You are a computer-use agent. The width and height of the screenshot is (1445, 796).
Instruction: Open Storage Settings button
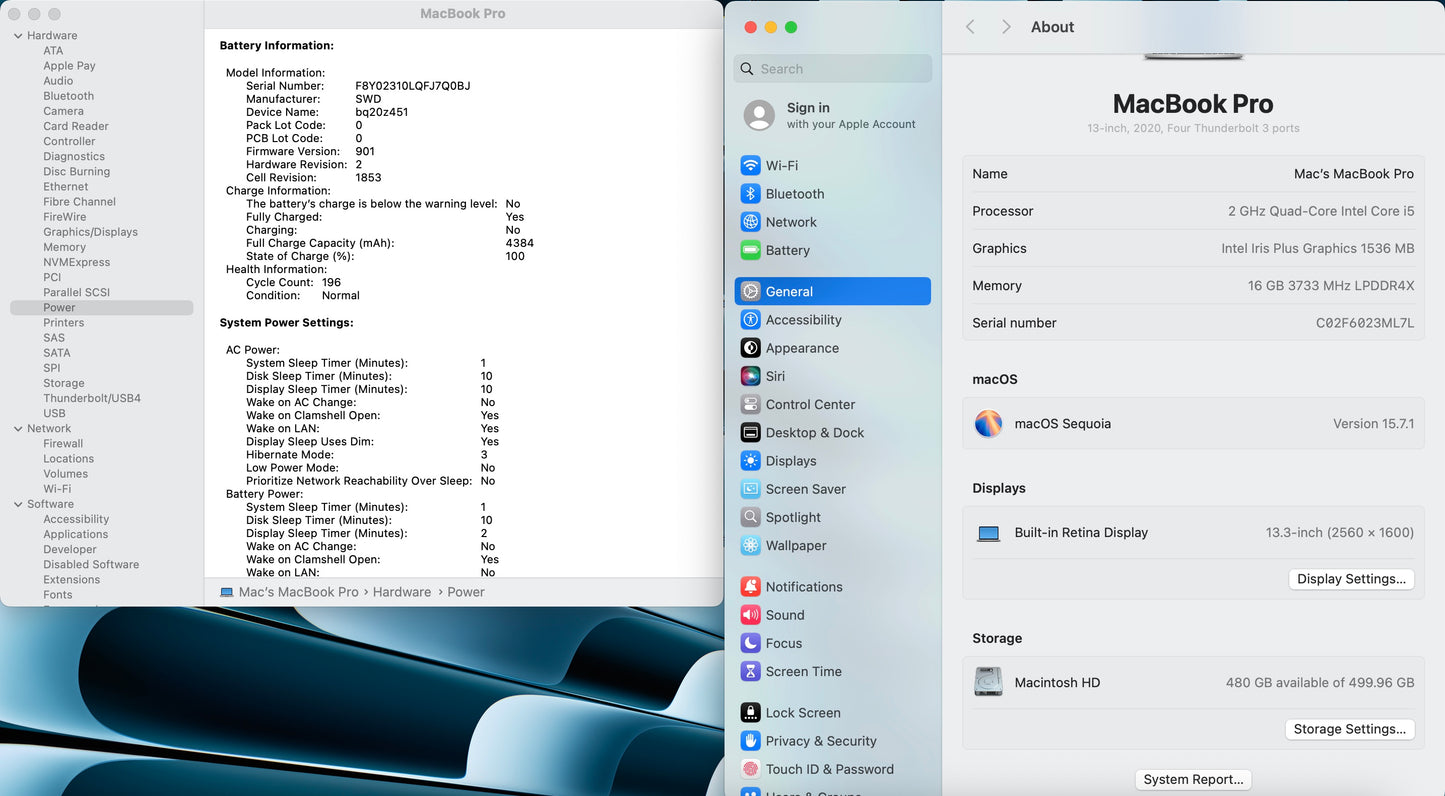[x=1349, y=729]
